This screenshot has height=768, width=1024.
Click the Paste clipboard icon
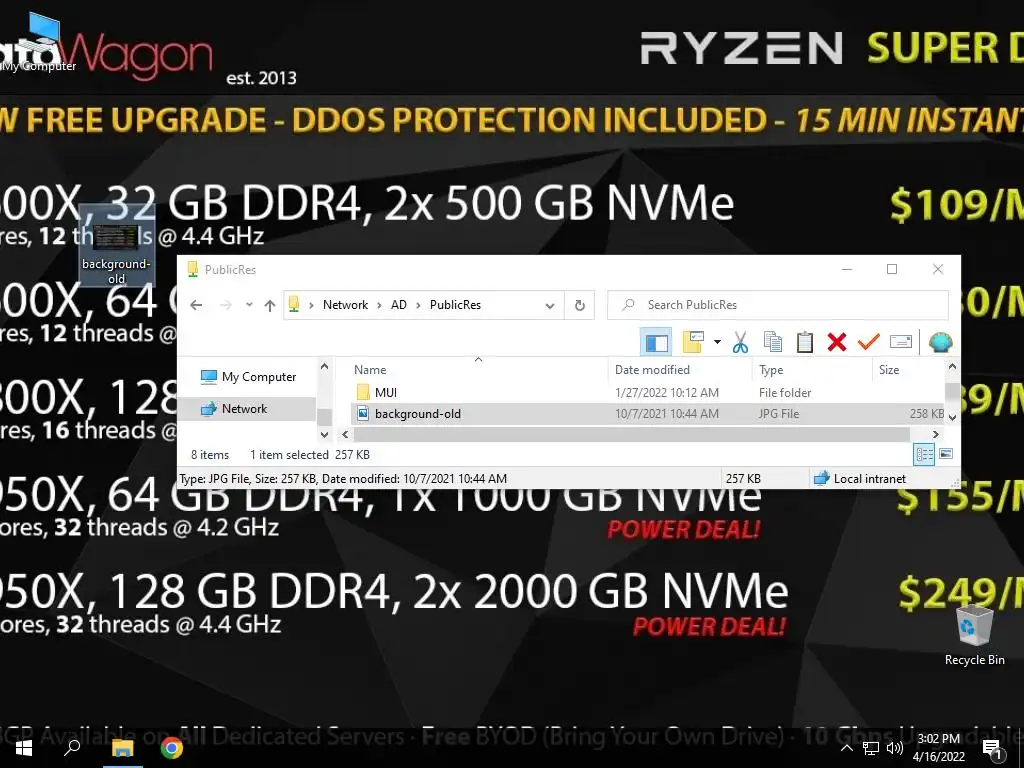point(805,342)
